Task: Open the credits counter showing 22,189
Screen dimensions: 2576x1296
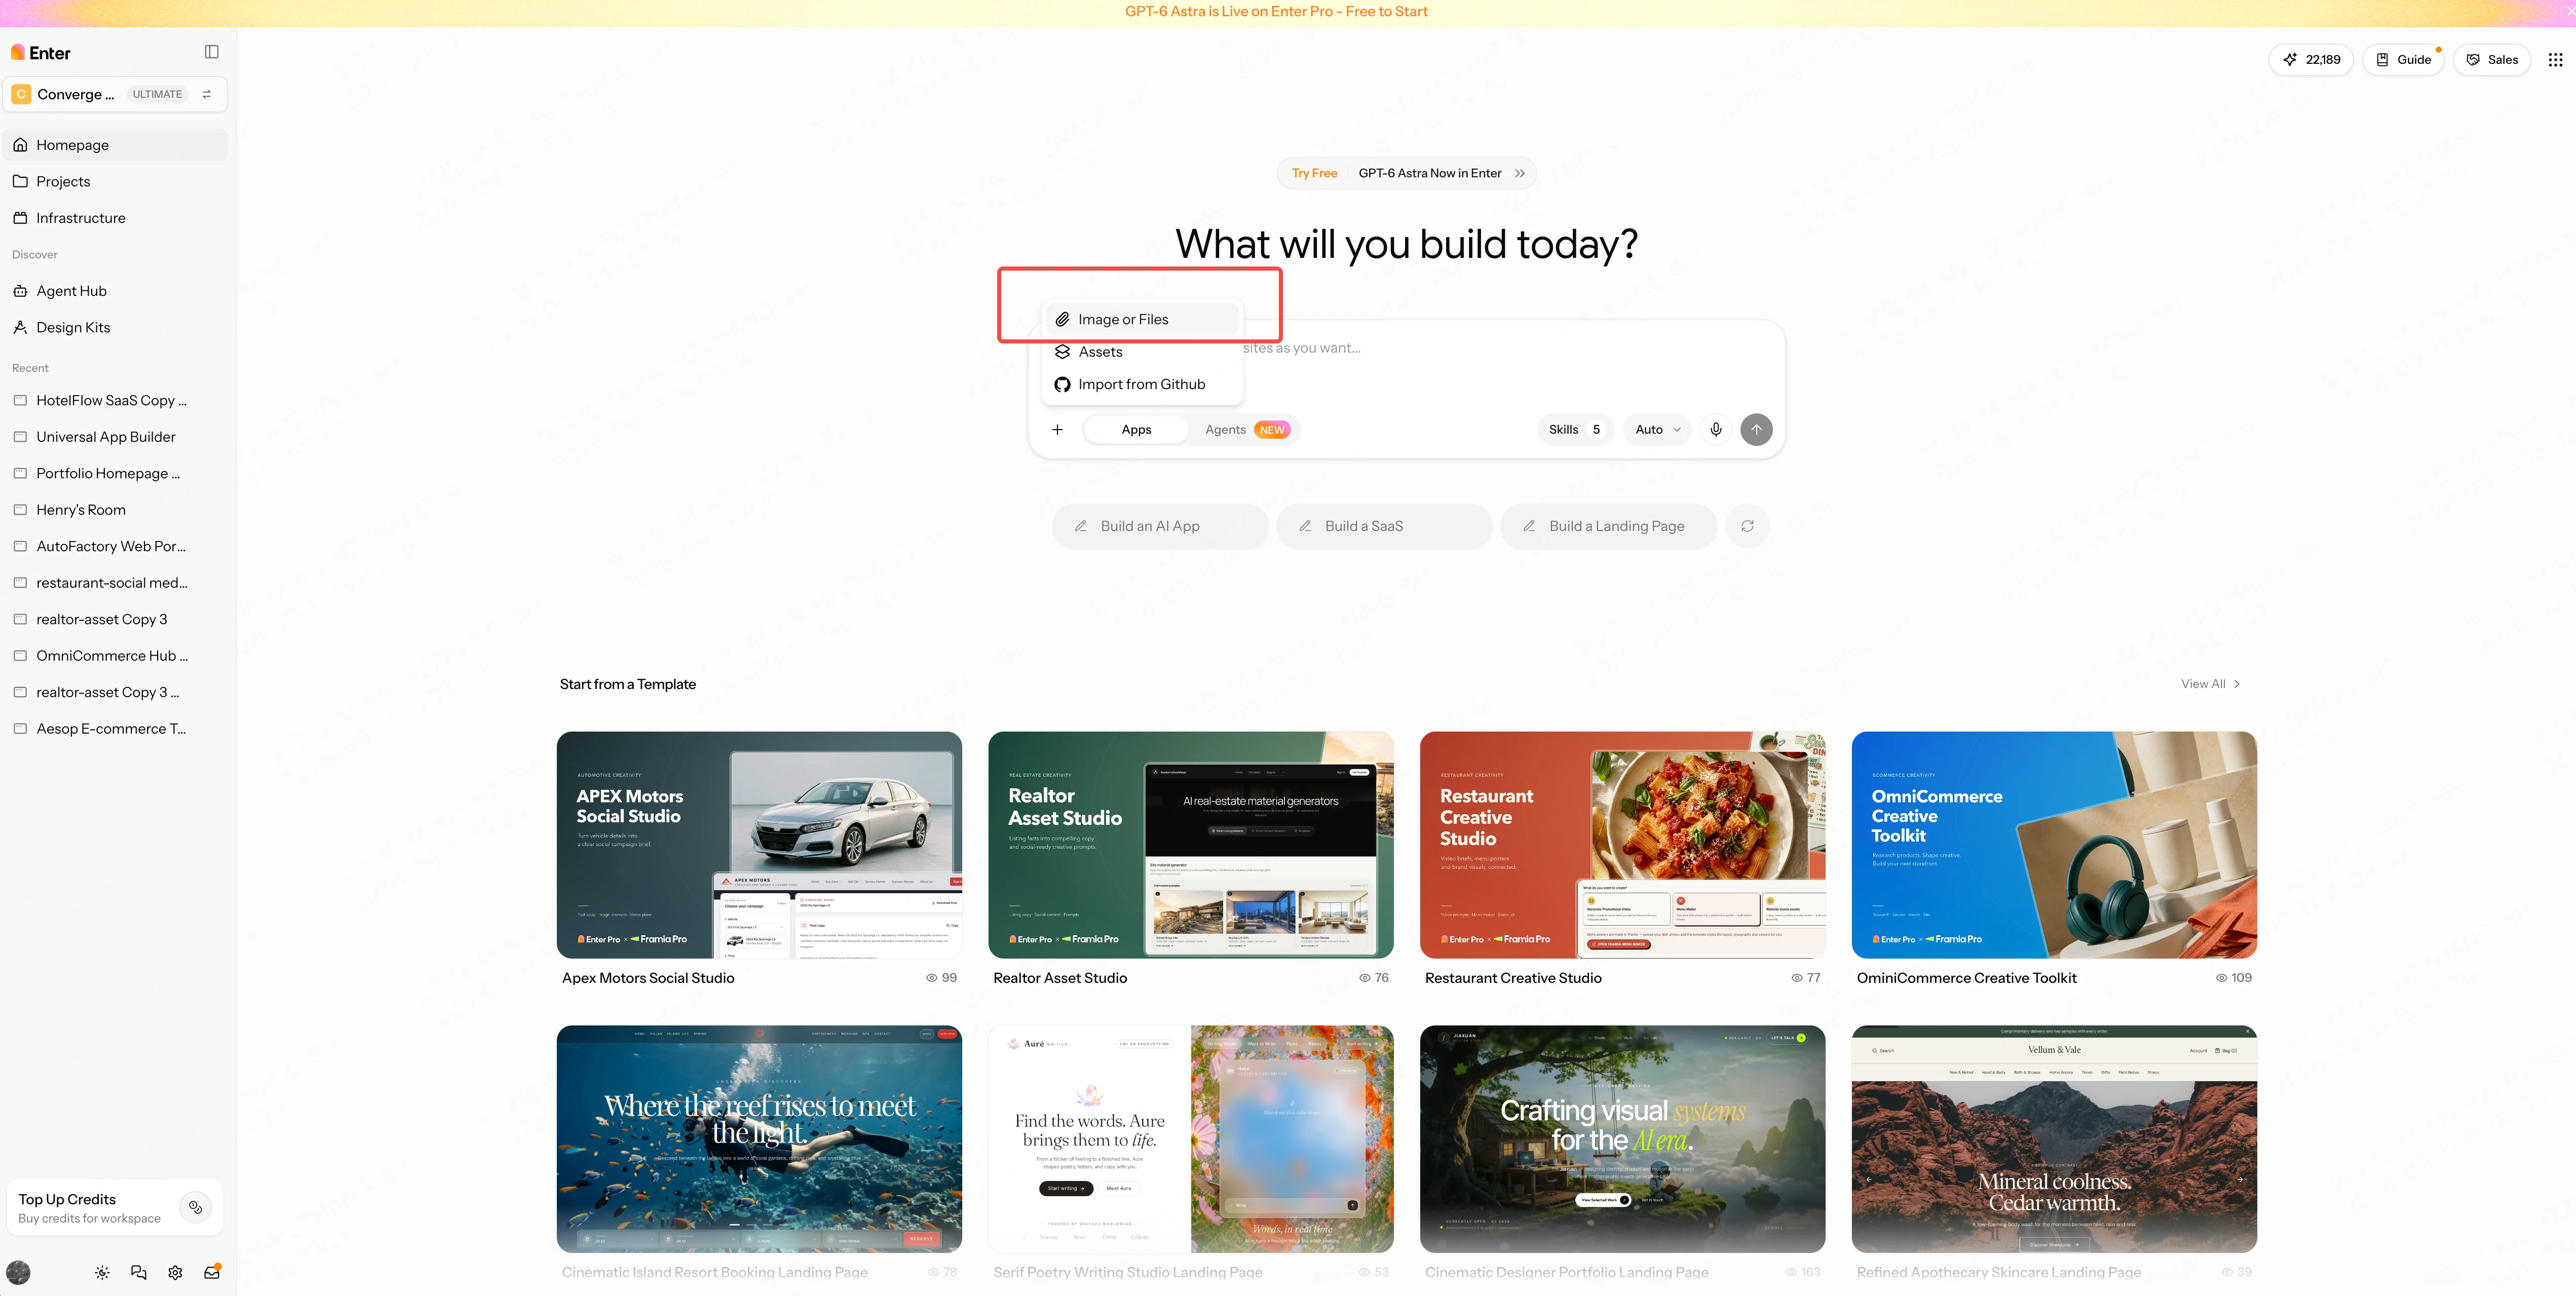Action: [2311, 59]
